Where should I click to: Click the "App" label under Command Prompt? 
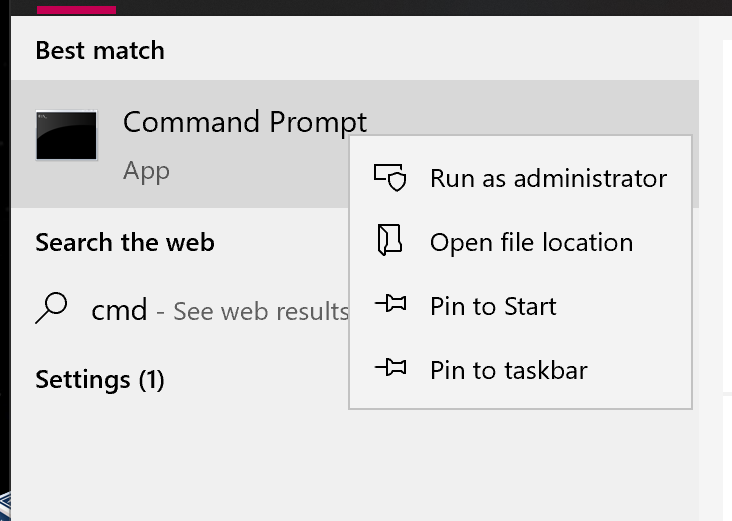[x=146, y=171]
